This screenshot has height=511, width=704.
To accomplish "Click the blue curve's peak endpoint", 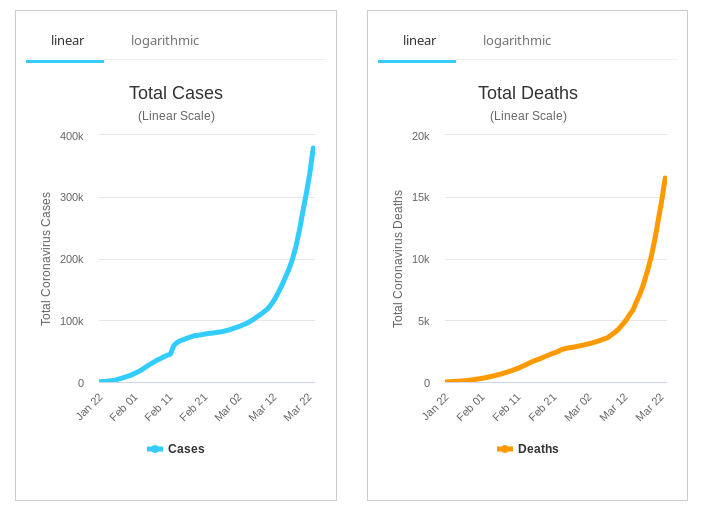I will pos(313,149).
